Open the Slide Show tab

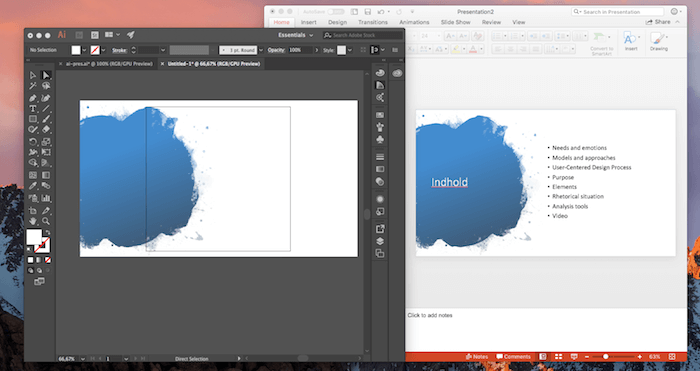(x=455, y=22)
